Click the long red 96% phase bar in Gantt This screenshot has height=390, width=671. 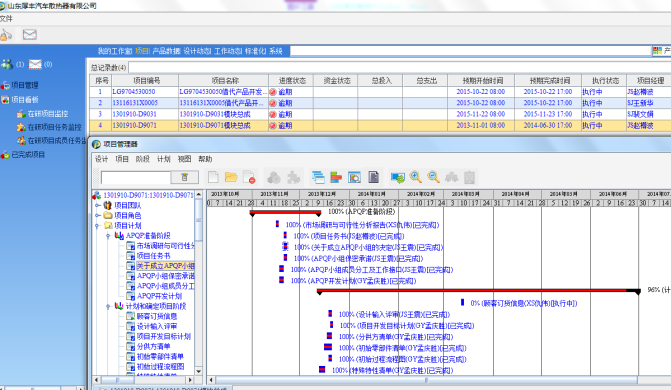click(478, 291)
